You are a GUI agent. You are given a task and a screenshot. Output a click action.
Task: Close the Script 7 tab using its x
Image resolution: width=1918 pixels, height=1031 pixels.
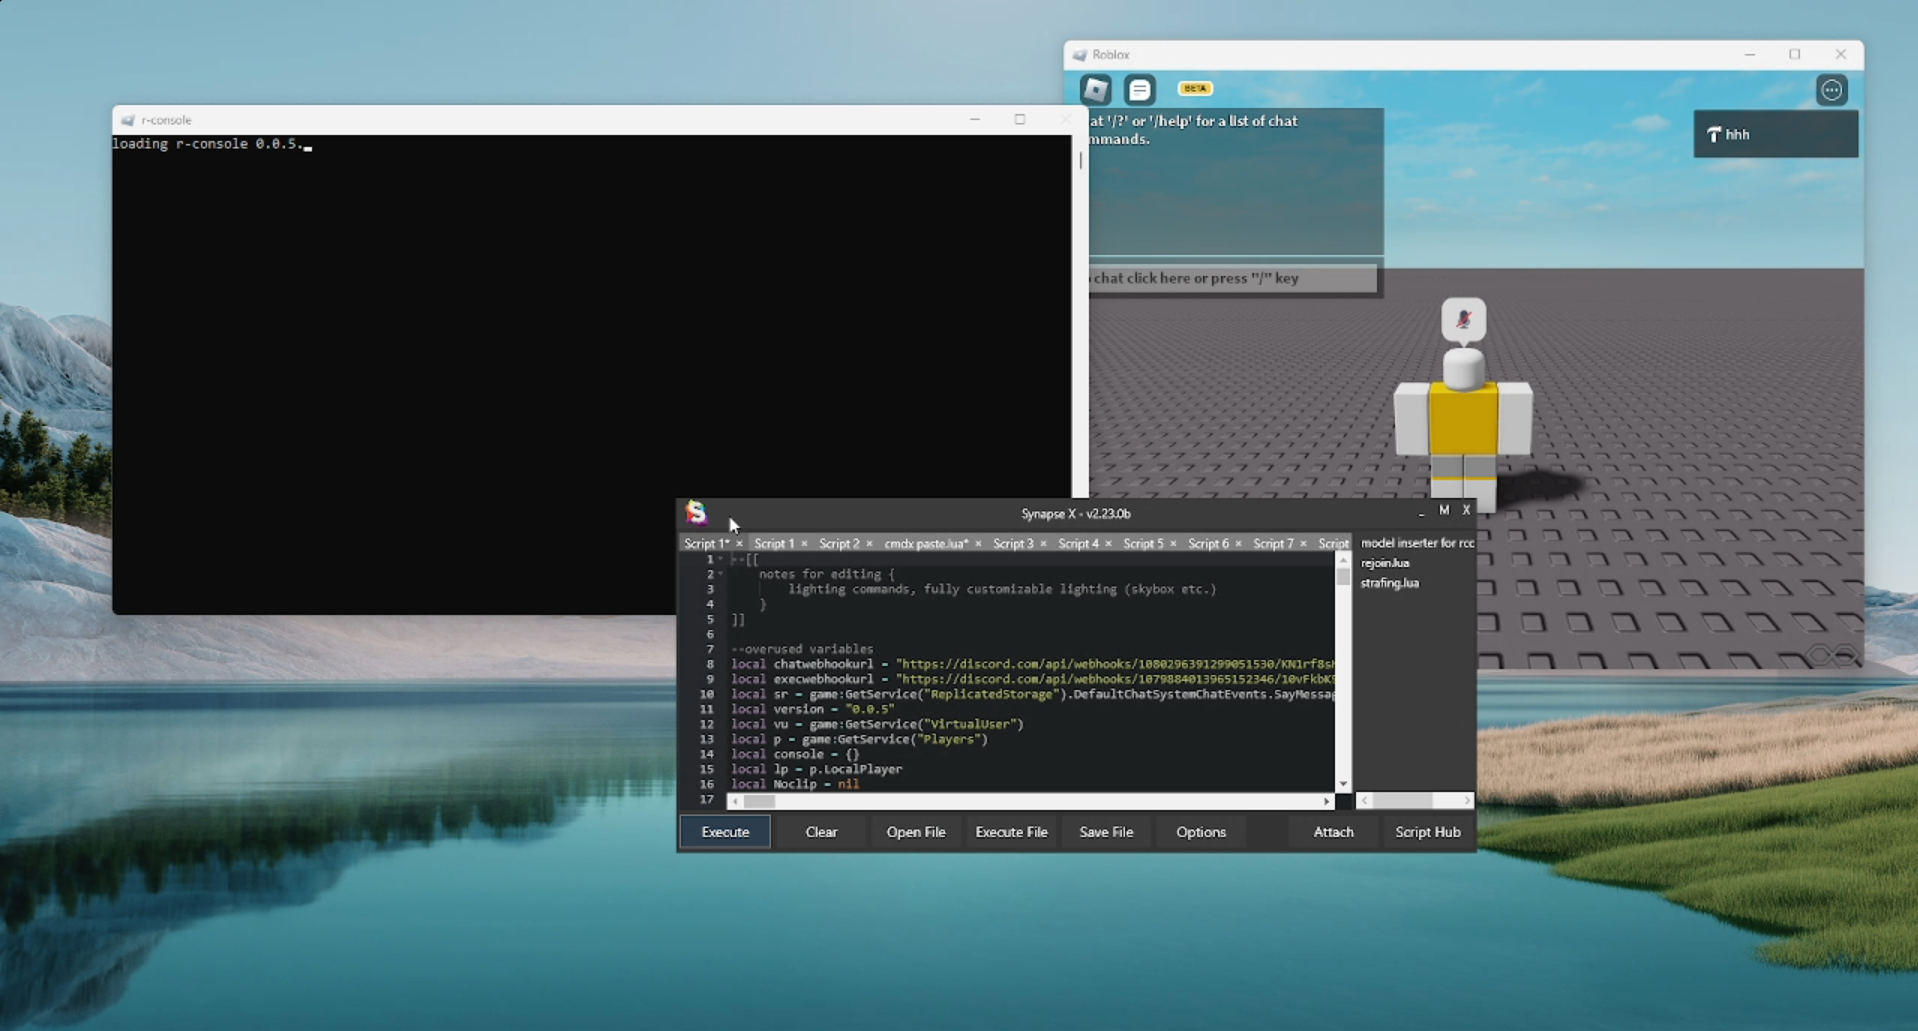click(1303, 544)
